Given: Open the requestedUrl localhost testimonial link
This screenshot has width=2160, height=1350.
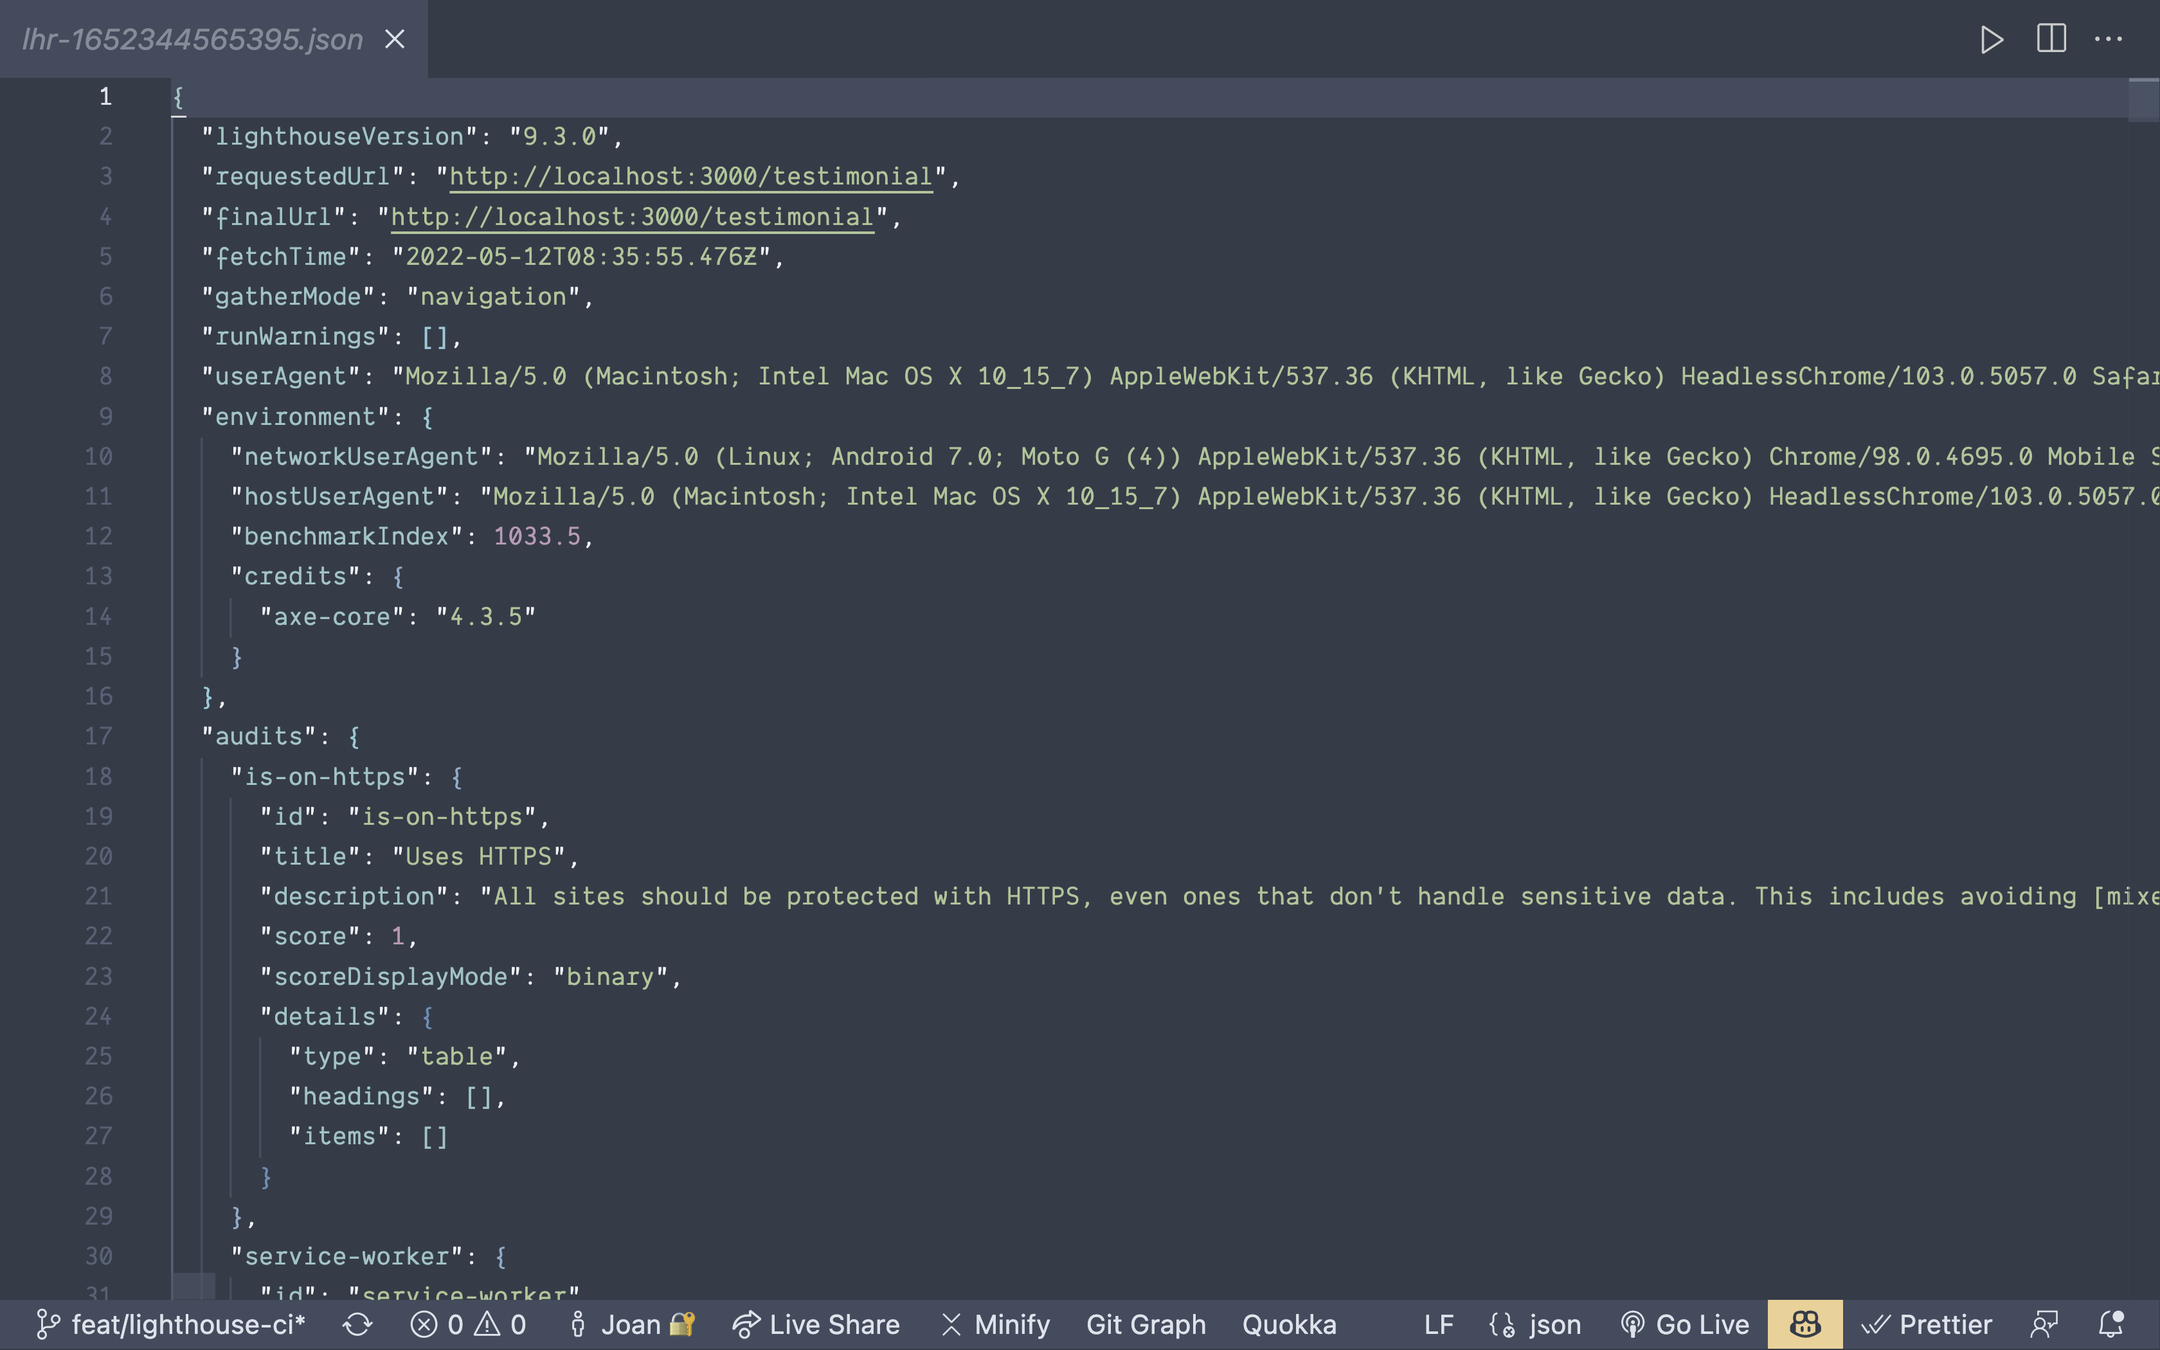Looking at the screenshot, I should [x=690, y=177].
